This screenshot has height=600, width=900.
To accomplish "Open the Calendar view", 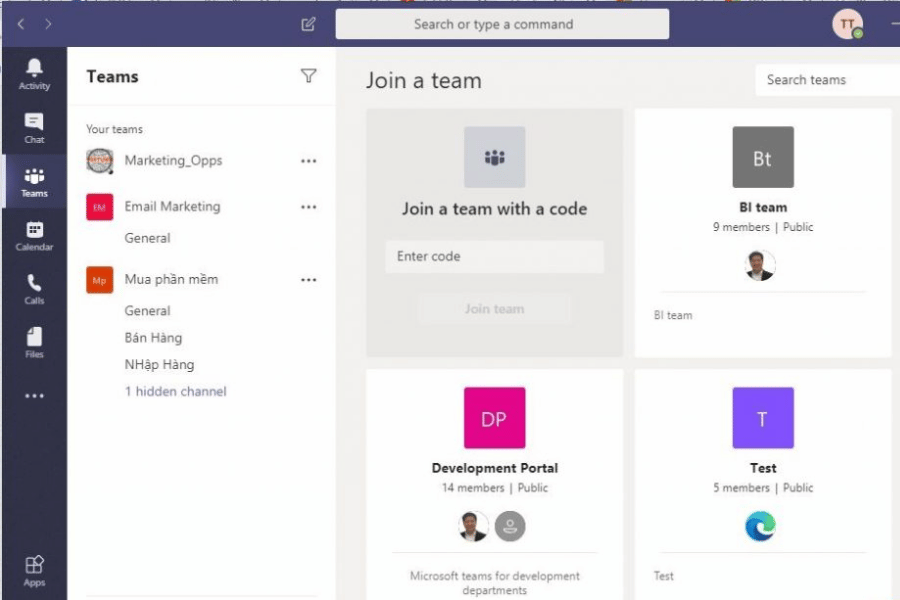I will pos(34,236).
